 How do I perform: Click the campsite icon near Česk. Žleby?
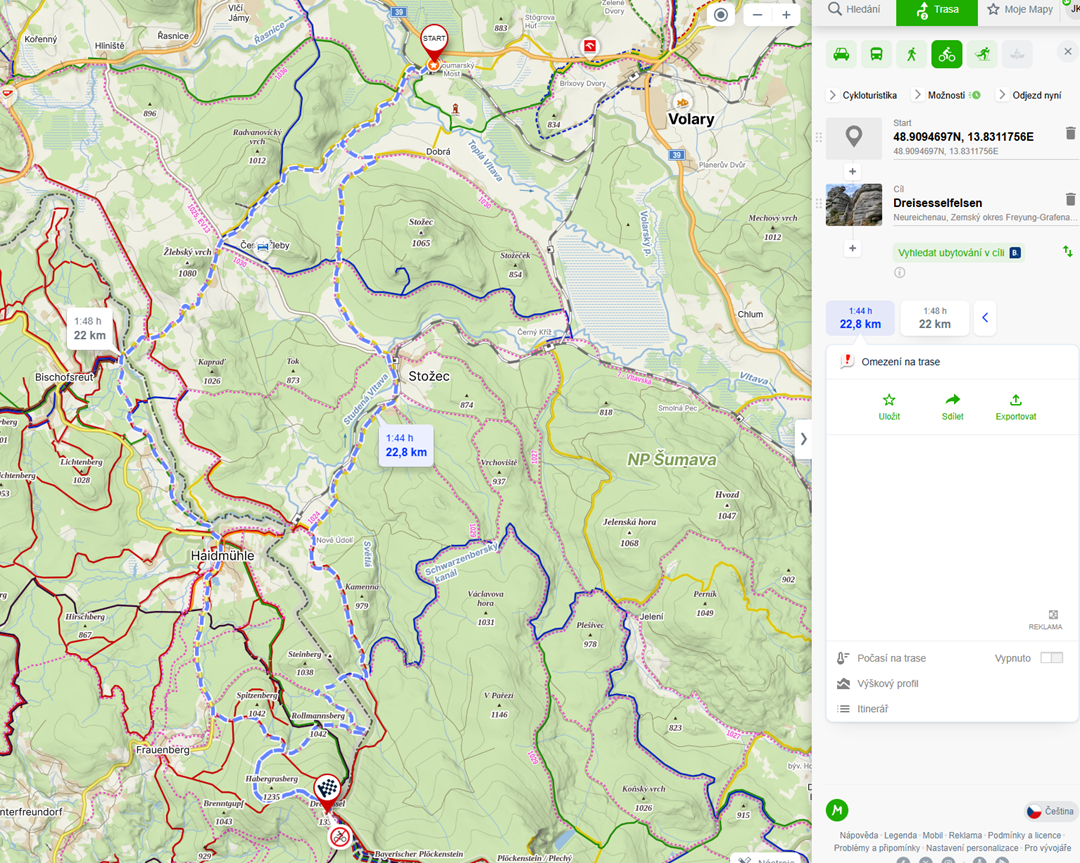tap(262, 246)
